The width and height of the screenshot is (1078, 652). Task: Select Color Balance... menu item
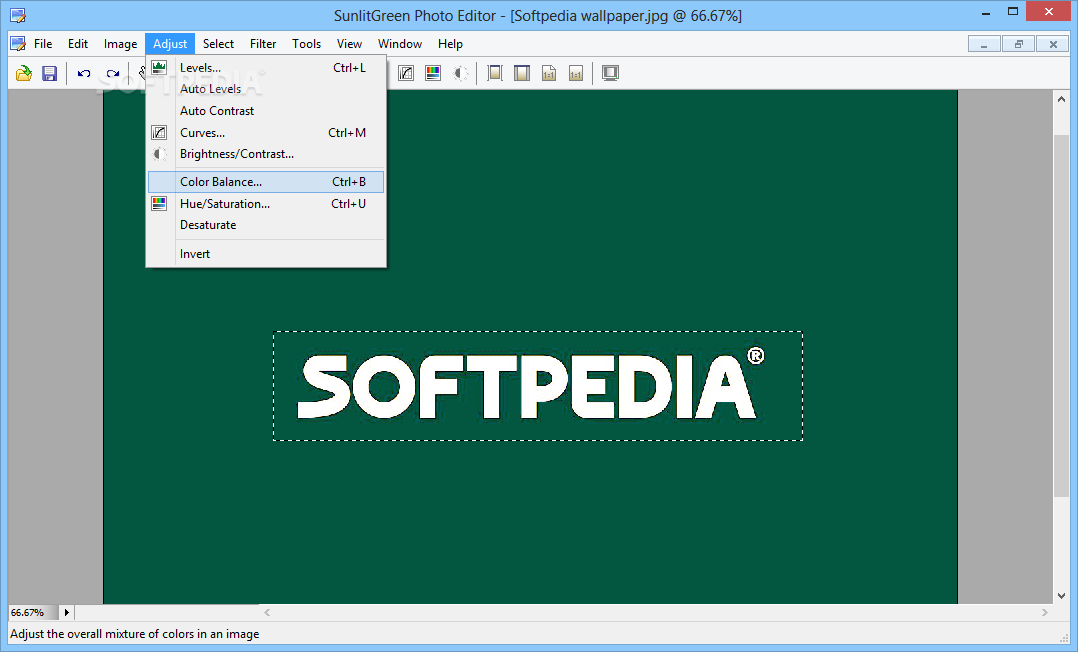tap(266, 182)
